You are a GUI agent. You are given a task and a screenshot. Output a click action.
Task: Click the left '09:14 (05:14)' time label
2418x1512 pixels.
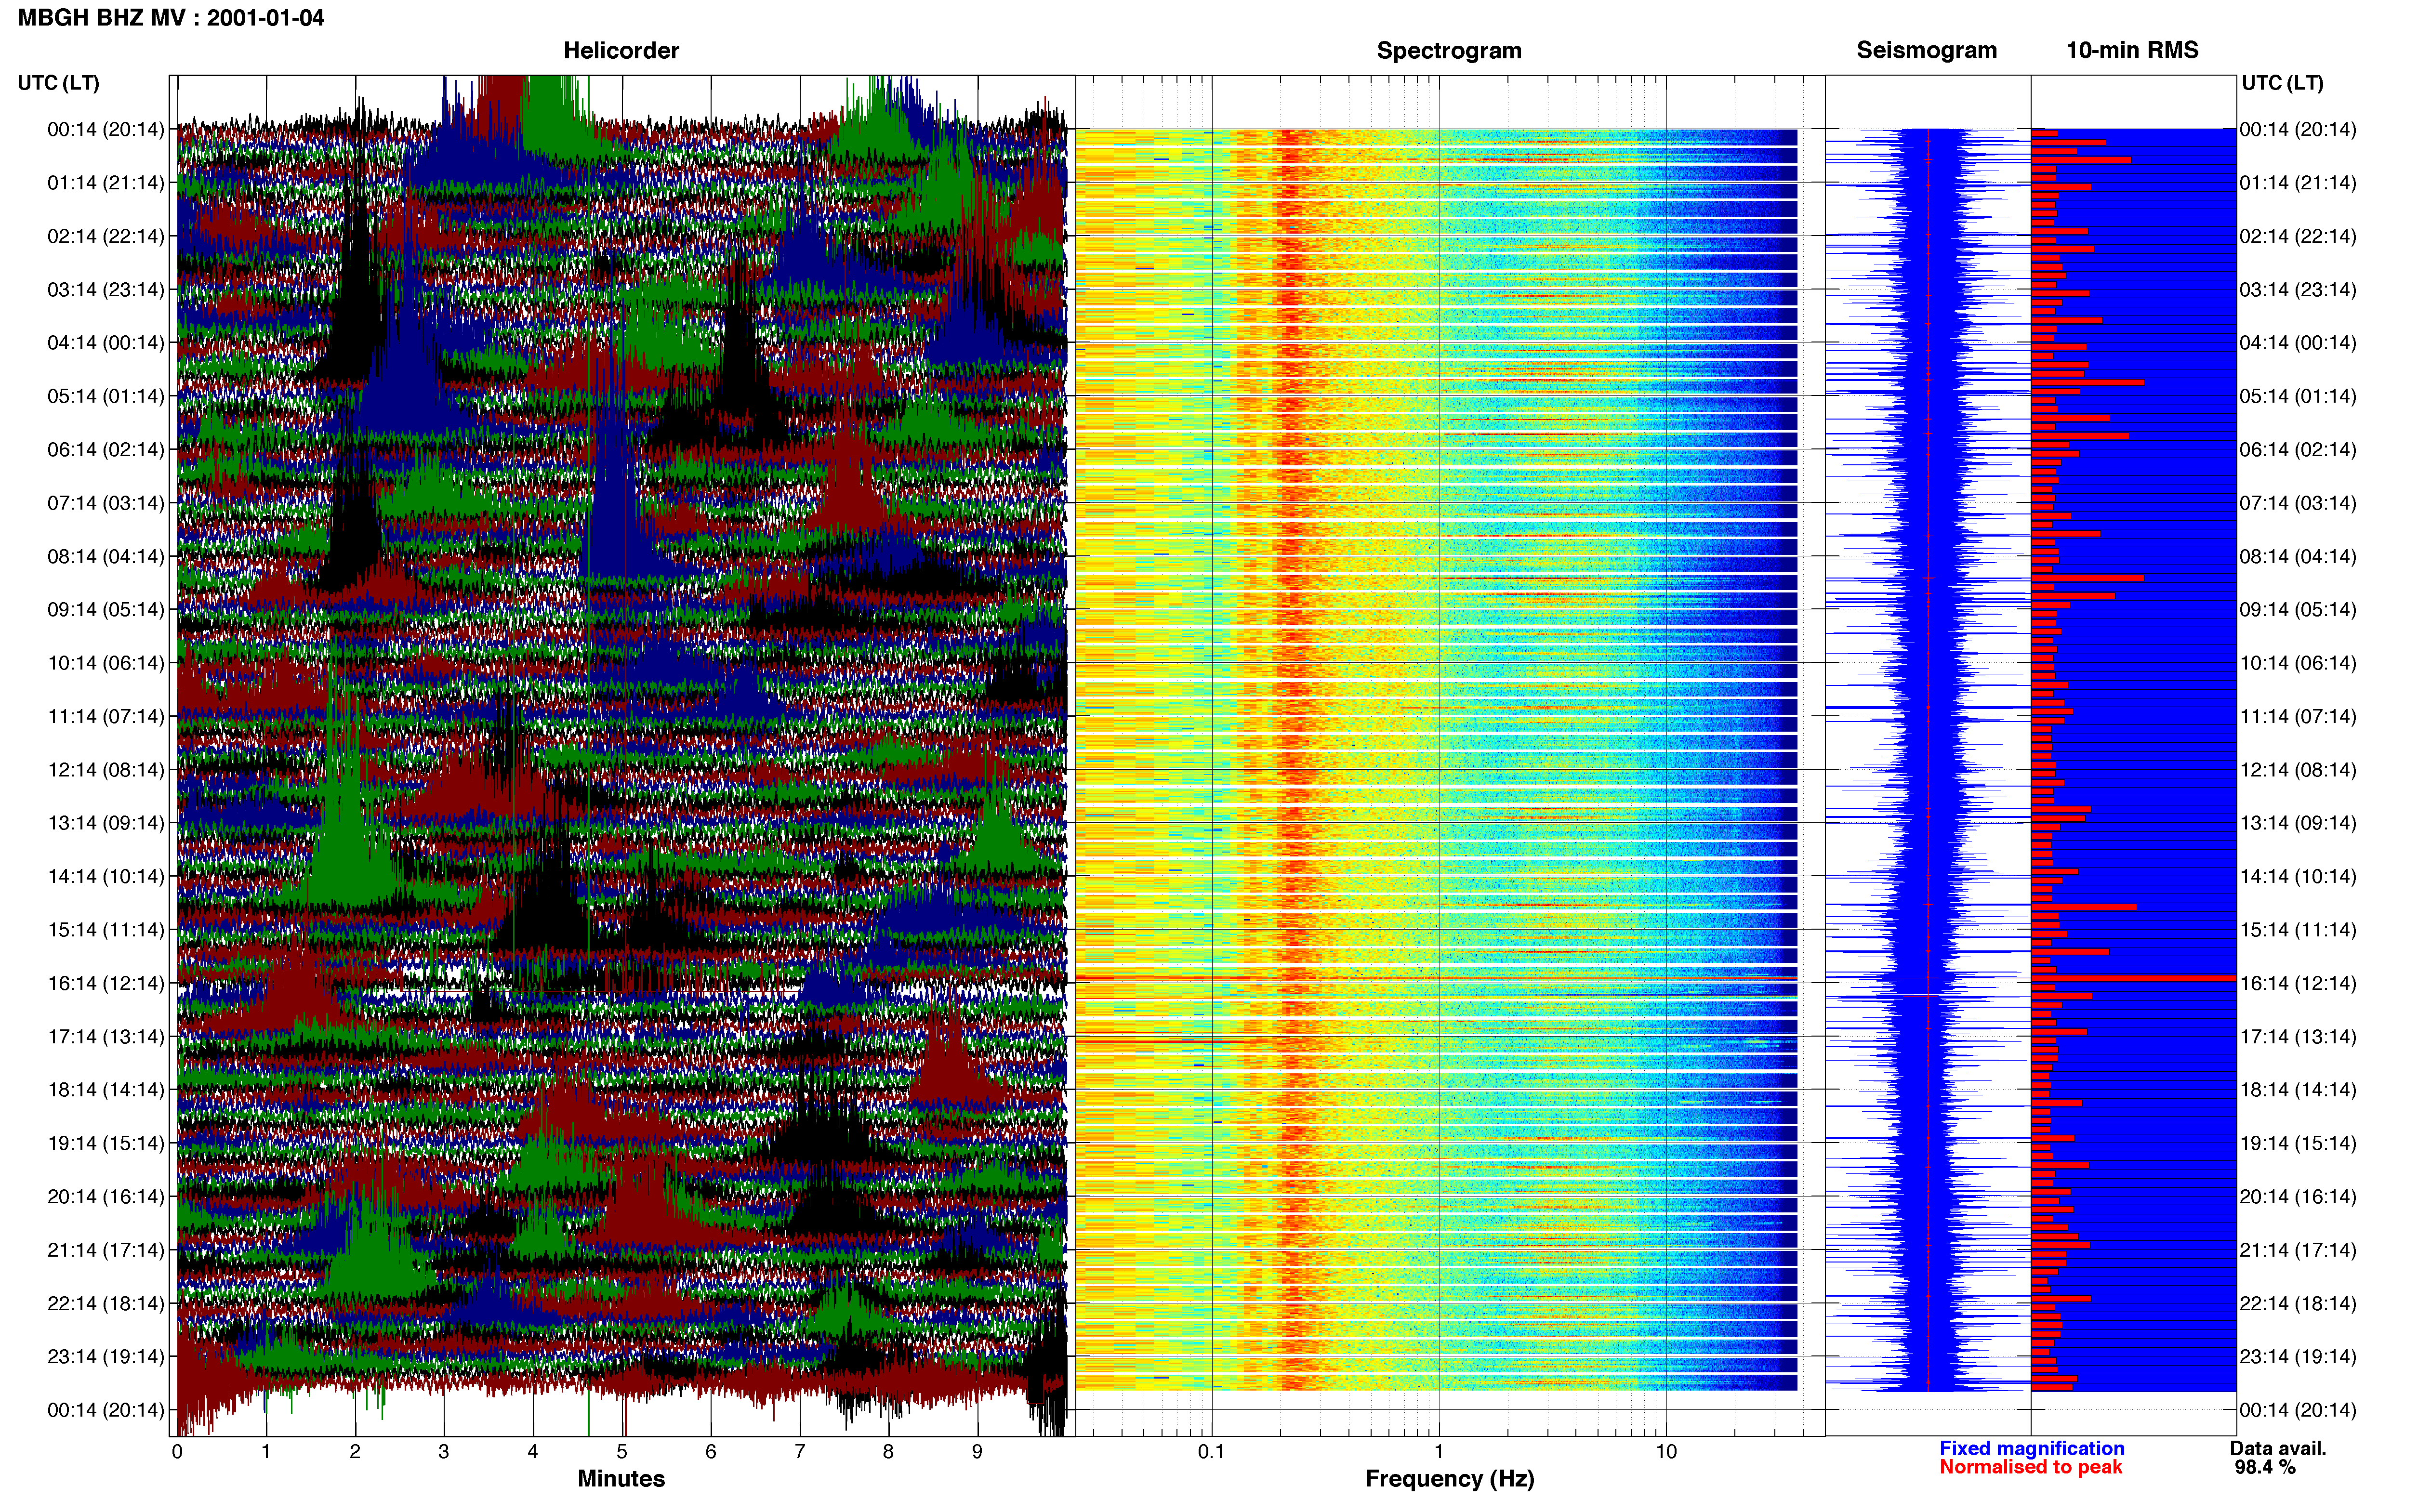pos(106,610)
